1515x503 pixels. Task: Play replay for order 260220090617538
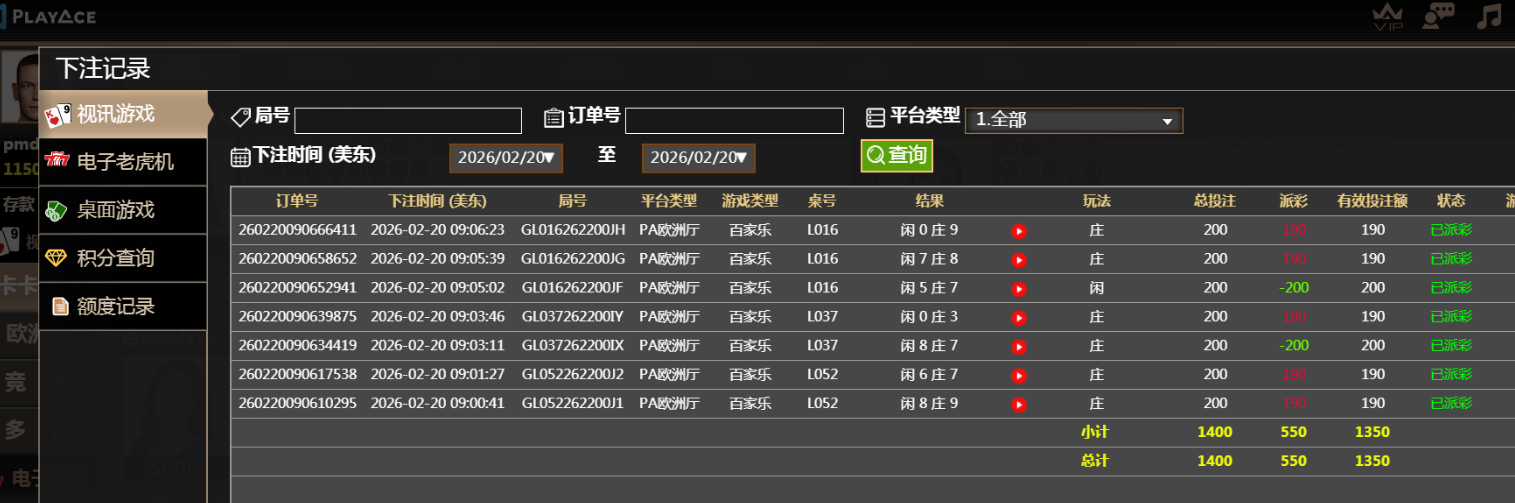1019,376
